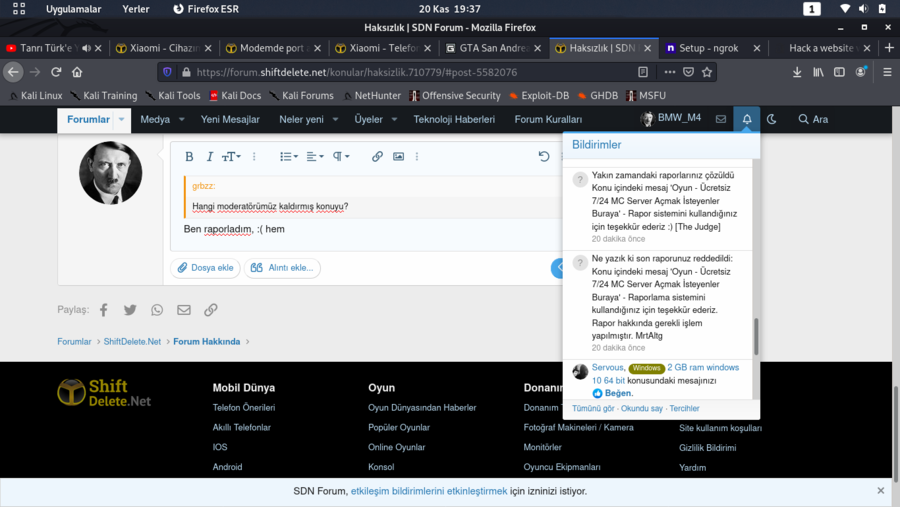The height and width of the screenshot is (507, 900).
Task: Toggle bold formatting in the editor
Action: (x=189, y=156)
